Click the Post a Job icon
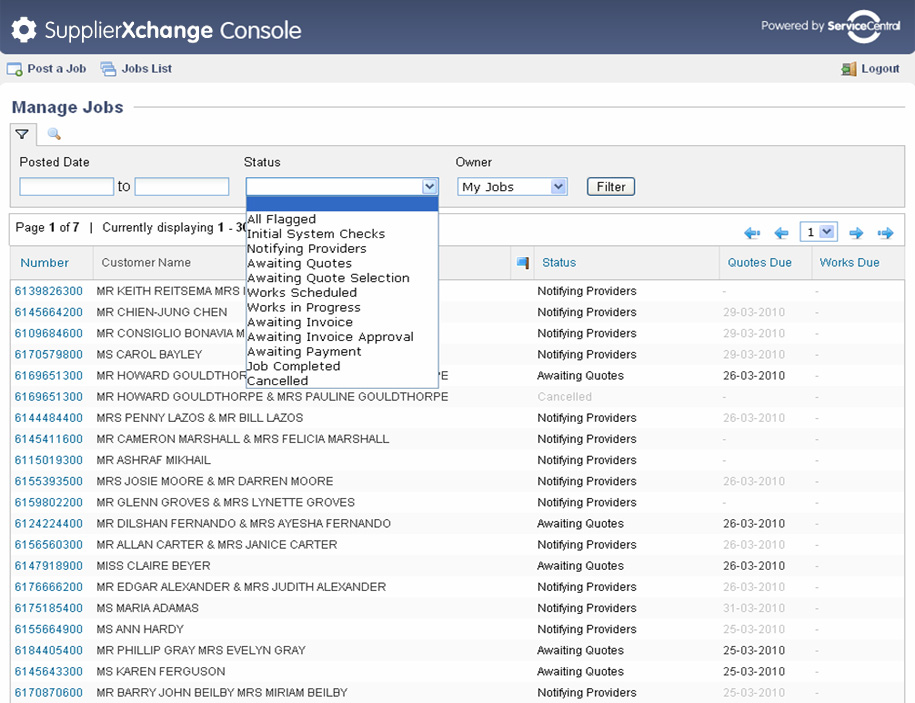Viewport: 915px width, 703px height. click(x=15, y=69)
